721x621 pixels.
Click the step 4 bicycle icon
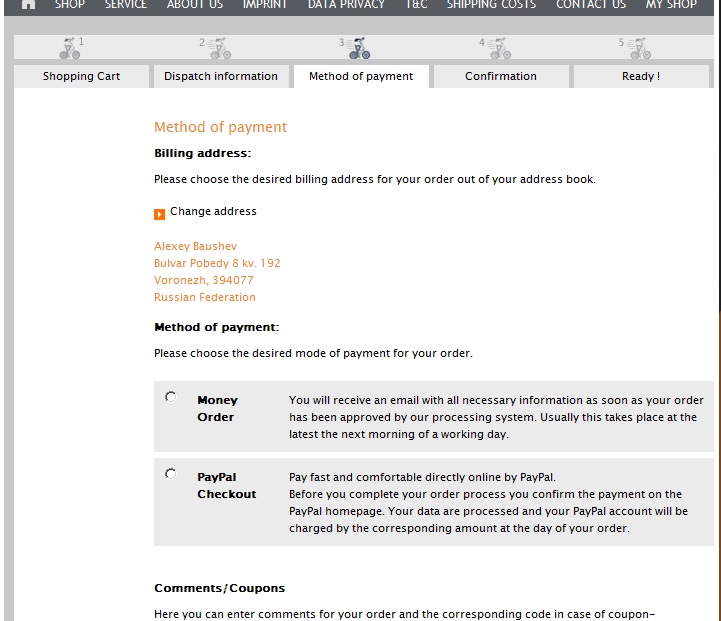pyautogui.click(x=499, y=47)
